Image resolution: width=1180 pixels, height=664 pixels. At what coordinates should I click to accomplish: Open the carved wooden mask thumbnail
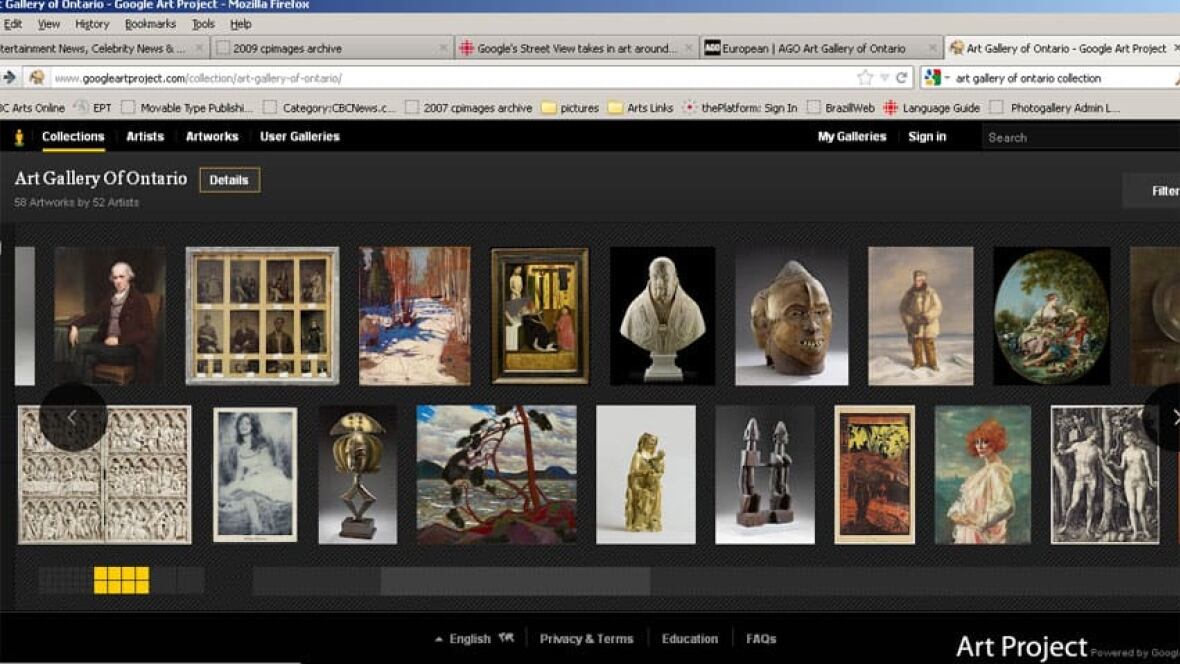pos(792,315)
